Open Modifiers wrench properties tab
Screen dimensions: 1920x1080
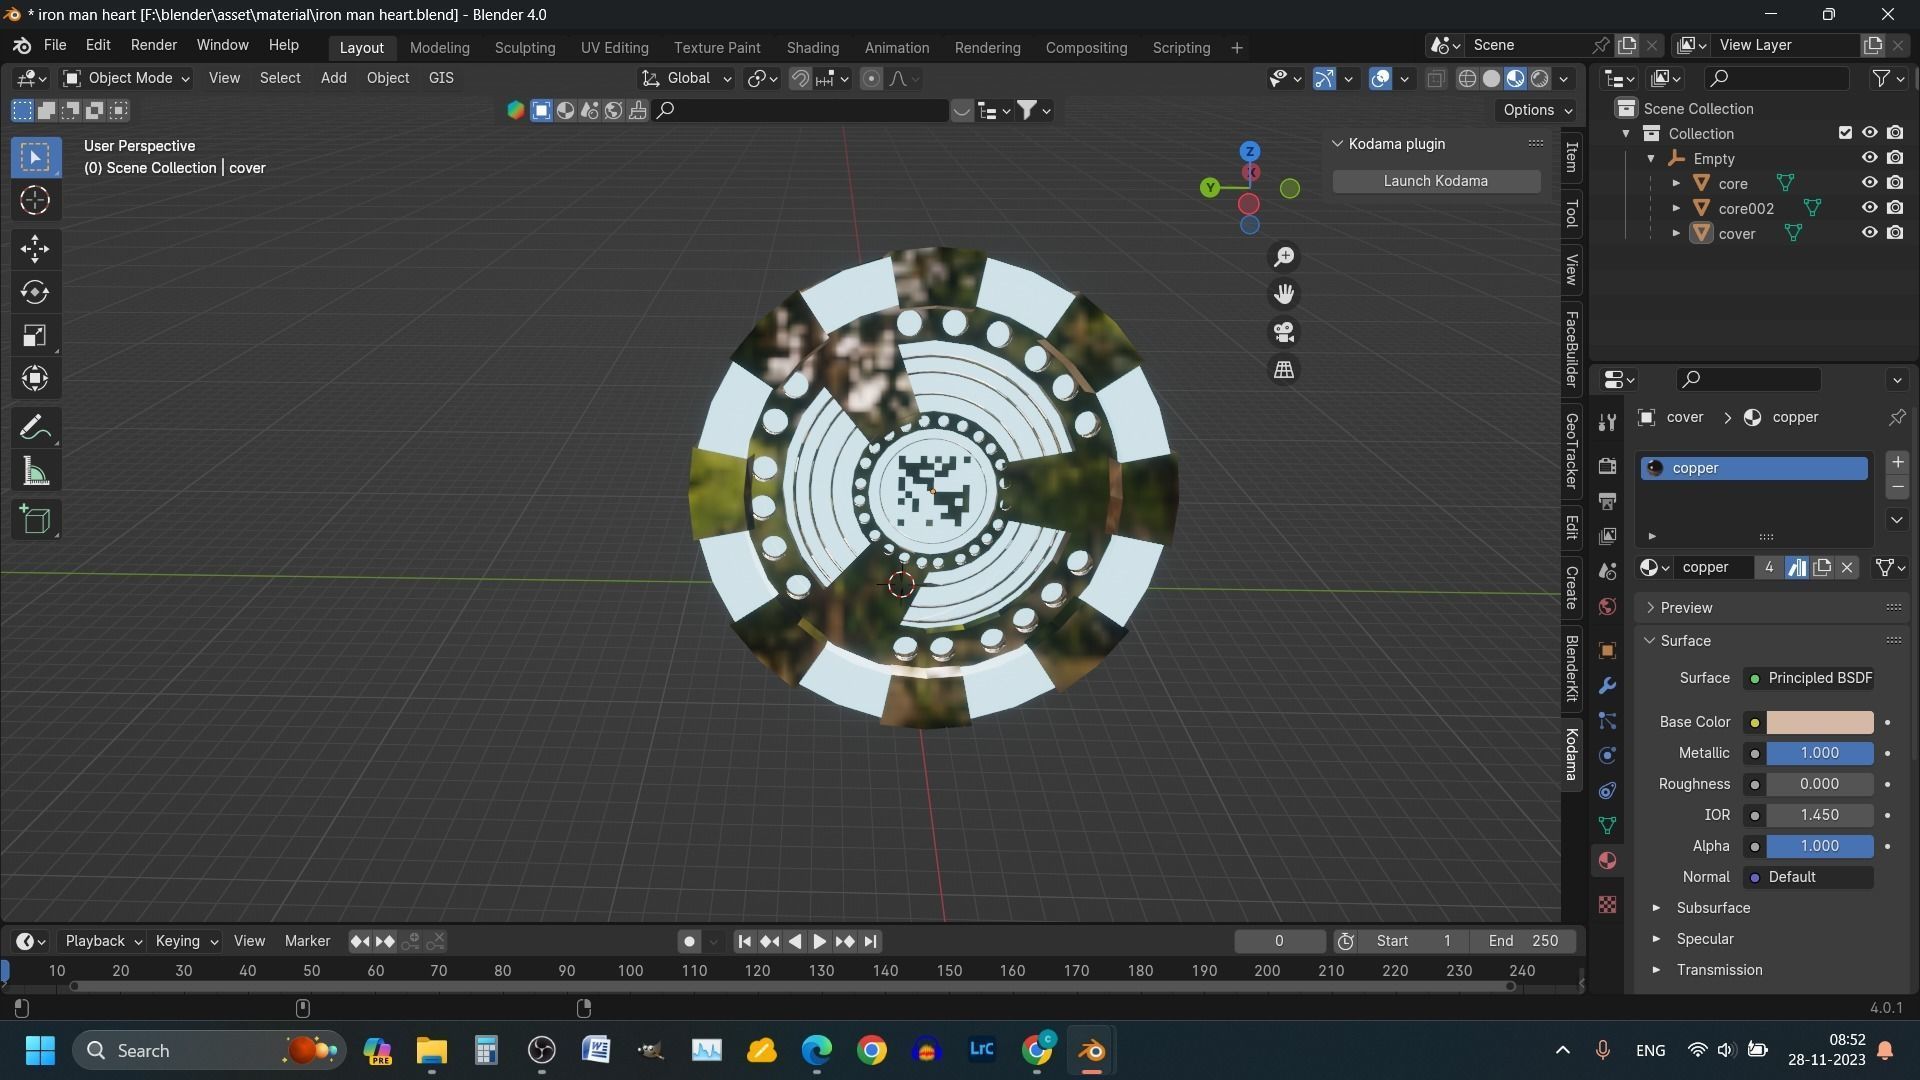click(x=1607, y=686)
